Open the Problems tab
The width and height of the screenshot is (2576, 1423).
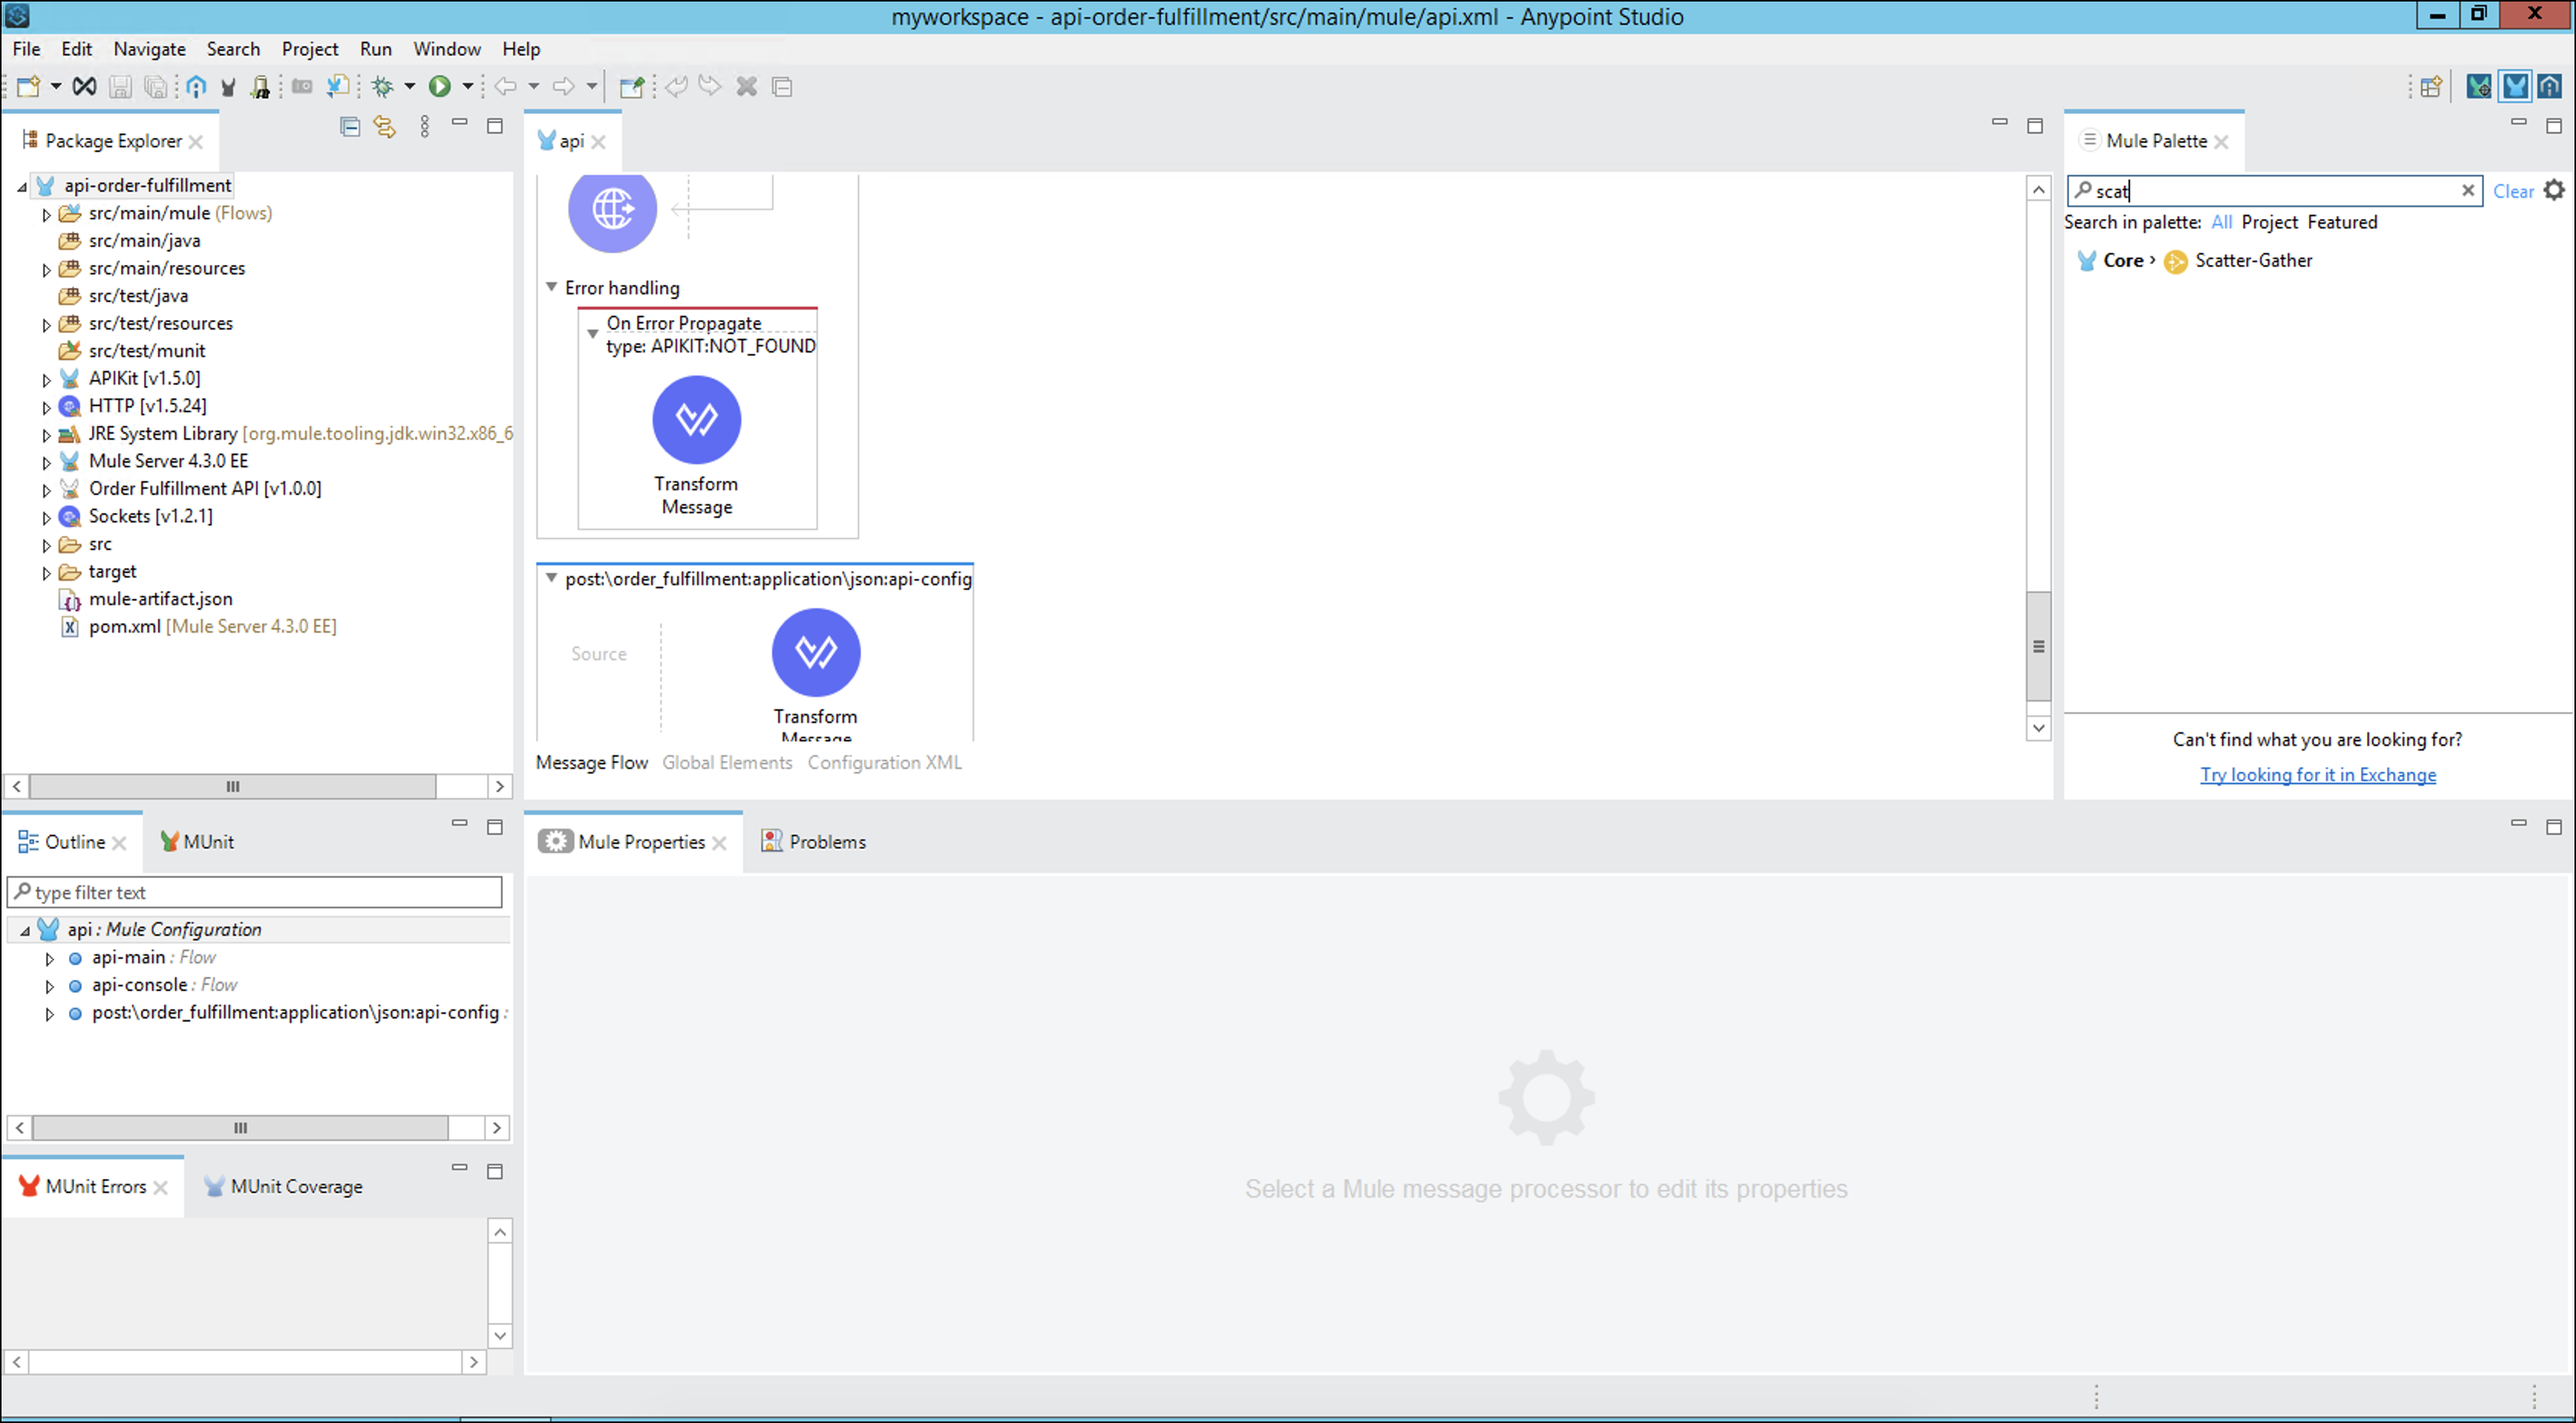click(x=813, y=842)
